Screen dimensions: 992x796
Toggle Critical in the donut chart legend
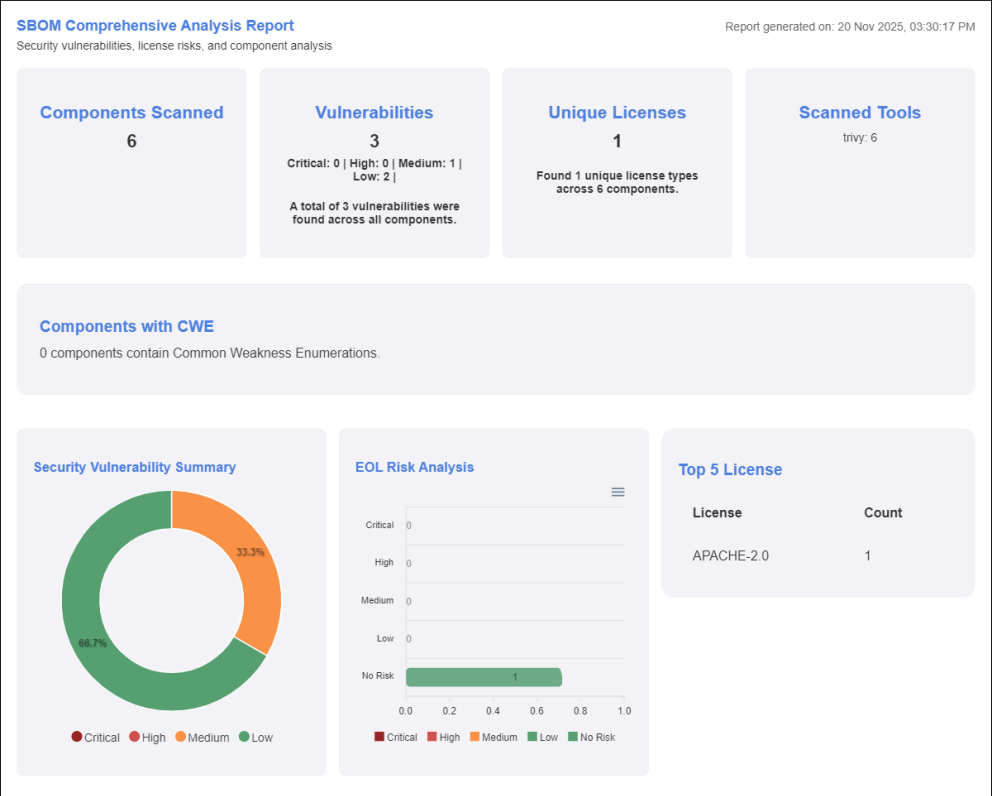(96, 737)
